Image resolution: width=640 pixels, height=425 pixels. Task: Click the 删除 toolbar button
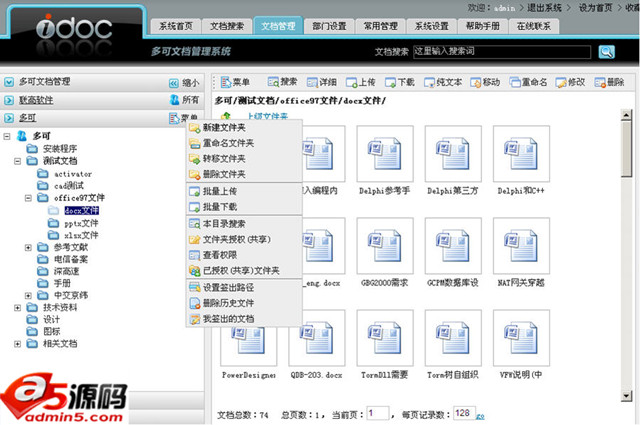(609, 82)
